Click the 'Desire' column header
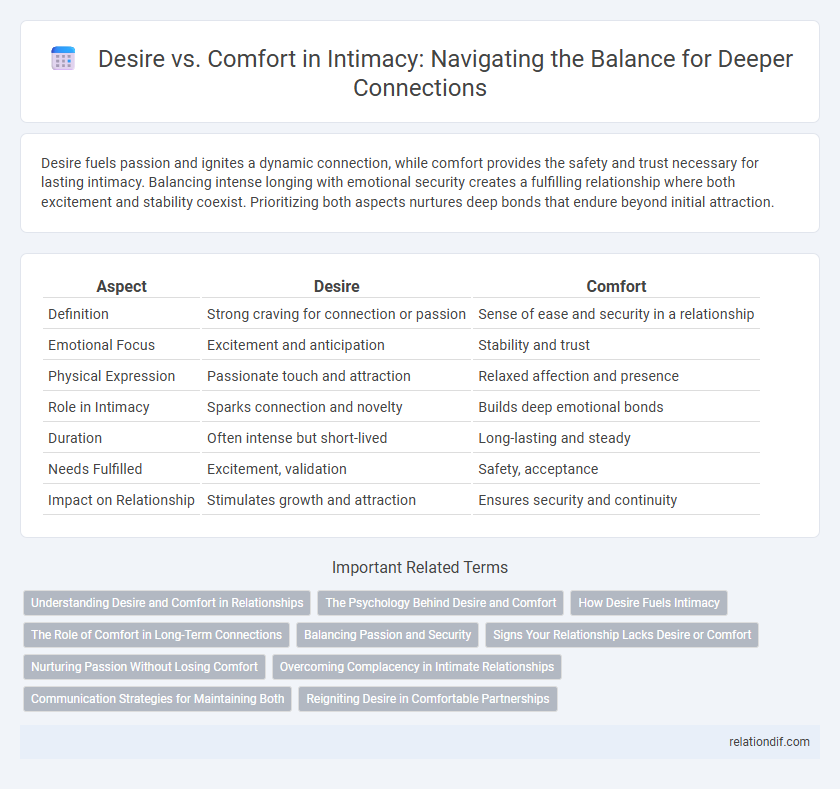 click(336, 287)
